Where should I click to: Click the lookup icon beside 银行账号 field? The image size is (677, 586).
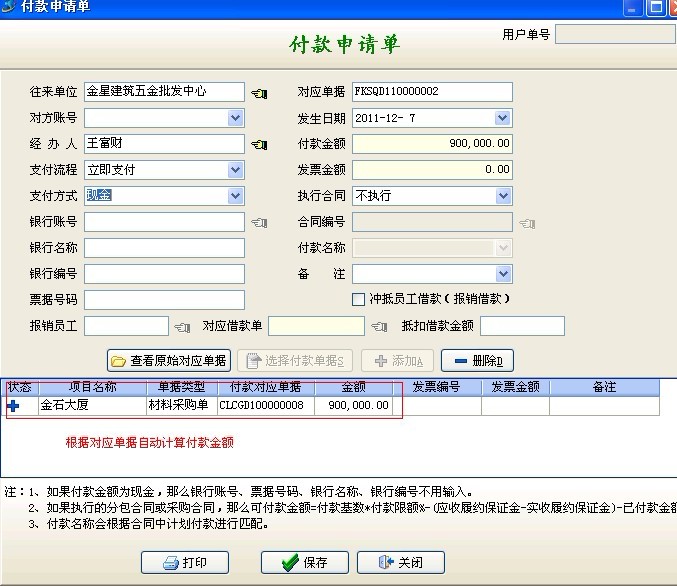(x=260, y=222)
